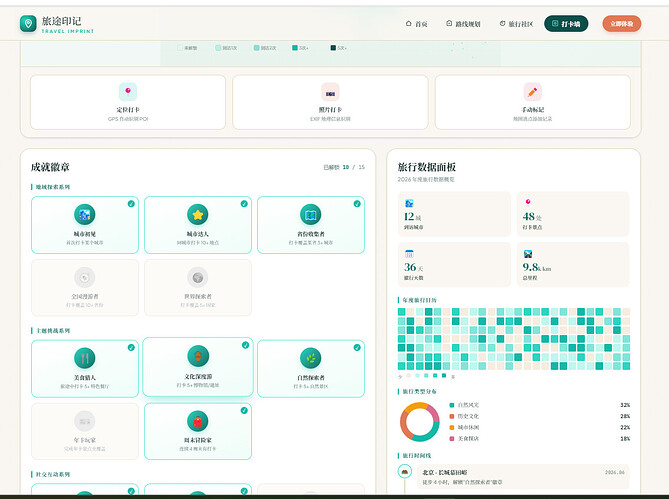The image size is (669, 499).
Task: Click the checkmark on 城市达人 card
Action: tap(244, 204)
